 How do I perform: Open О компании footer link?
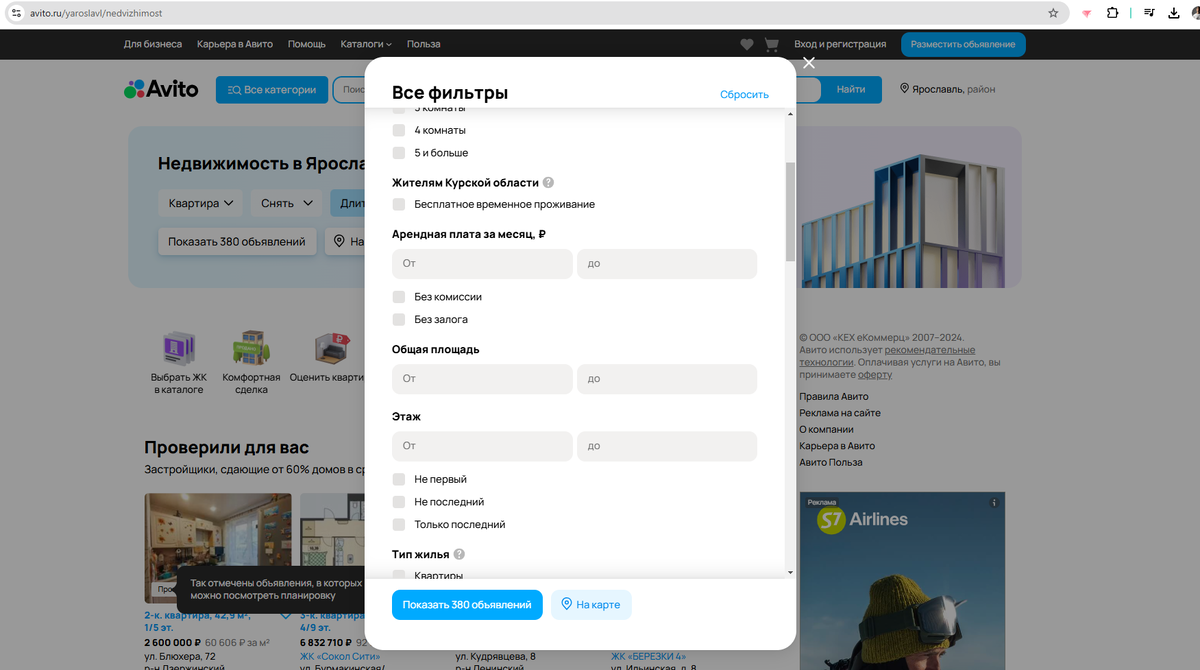pos(826,429)
